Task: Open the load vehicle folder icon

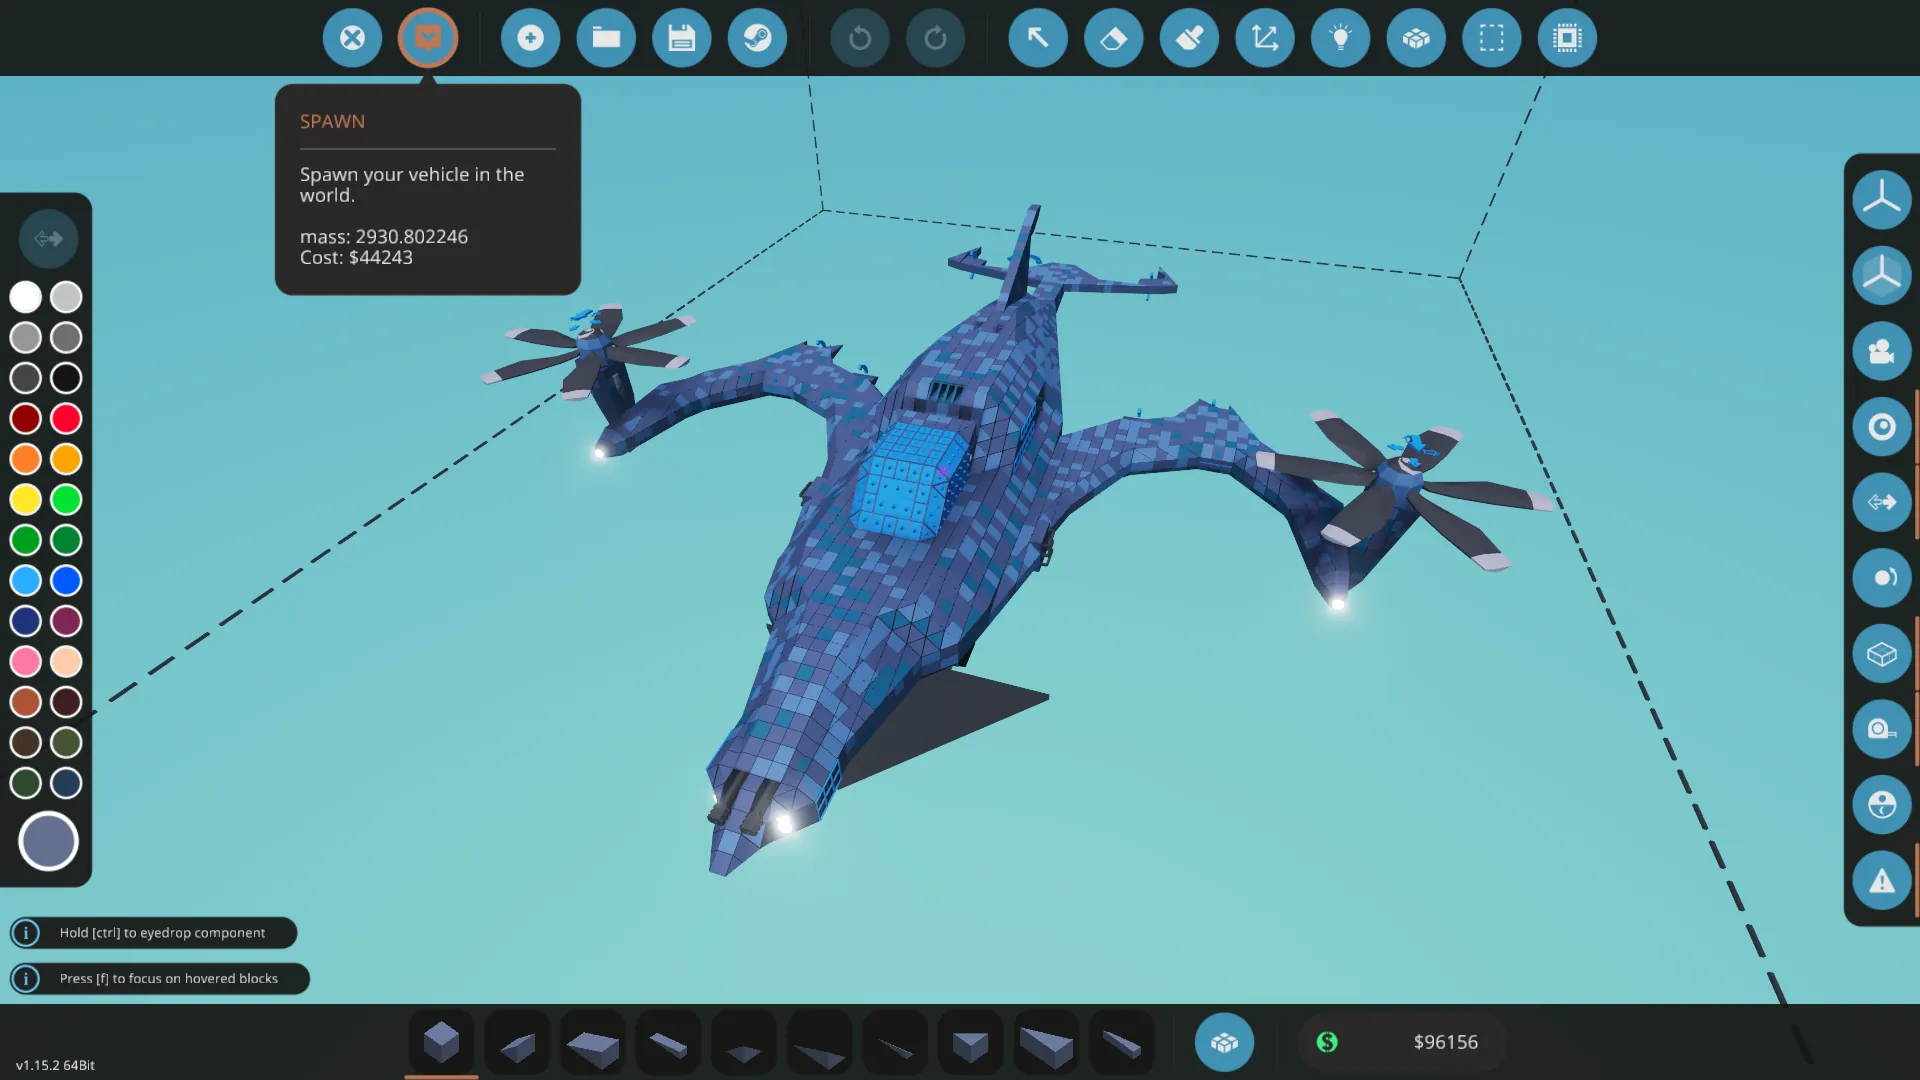Action: click(x=606, y=38)
